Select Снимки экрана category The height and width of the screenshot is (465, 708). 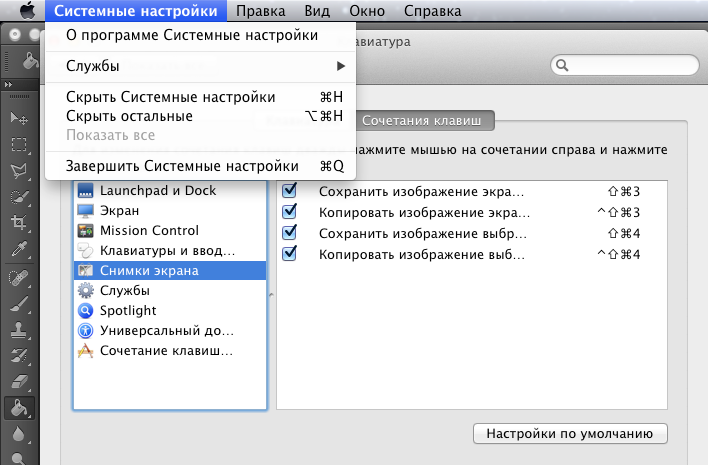pos(170,270)
